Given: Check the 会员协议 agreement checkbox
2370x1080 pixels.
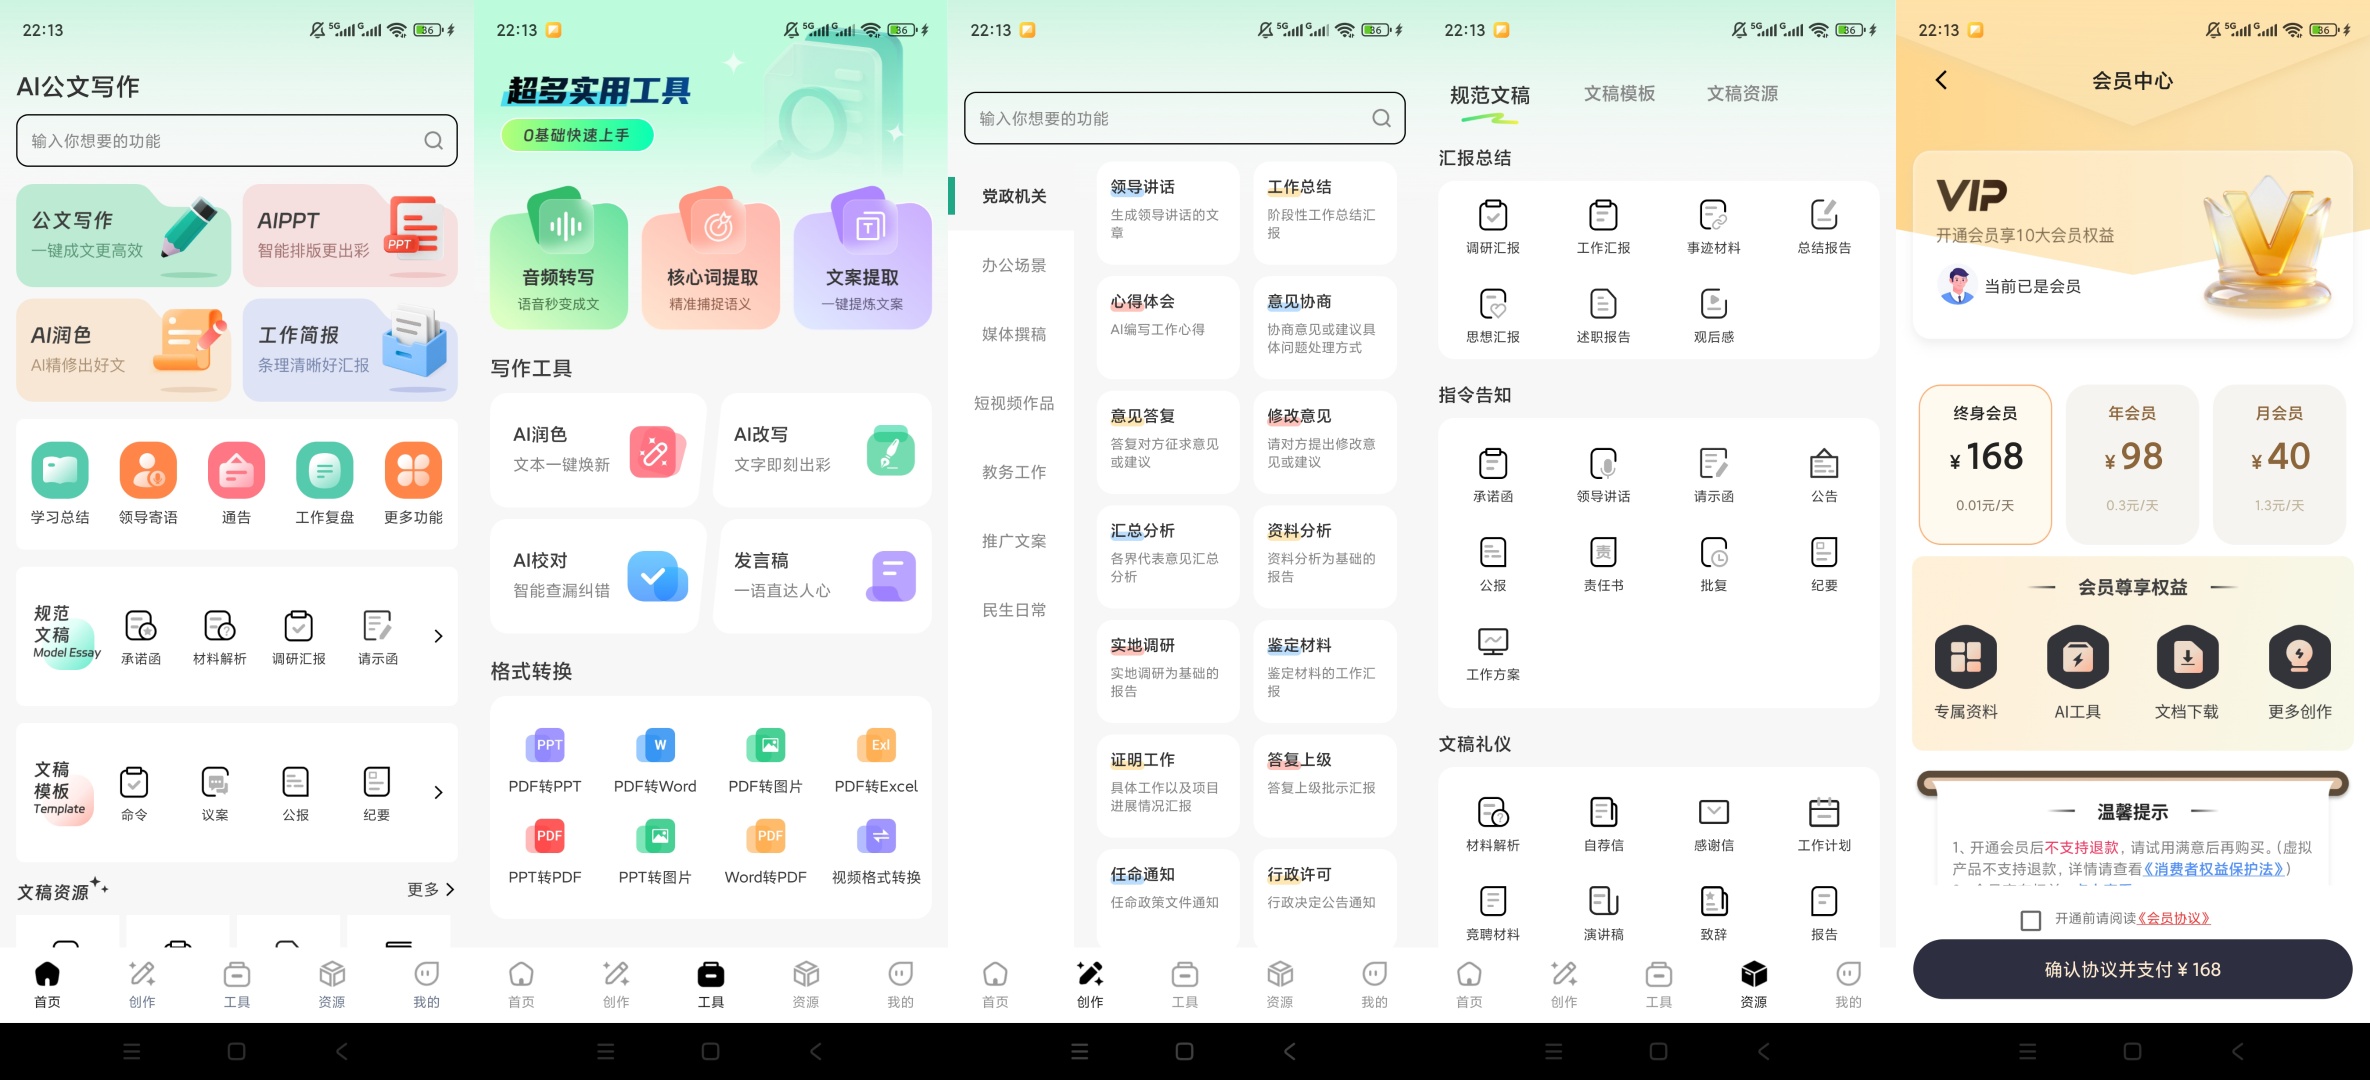Looking at the screenshot, I should coord(2030,920).
